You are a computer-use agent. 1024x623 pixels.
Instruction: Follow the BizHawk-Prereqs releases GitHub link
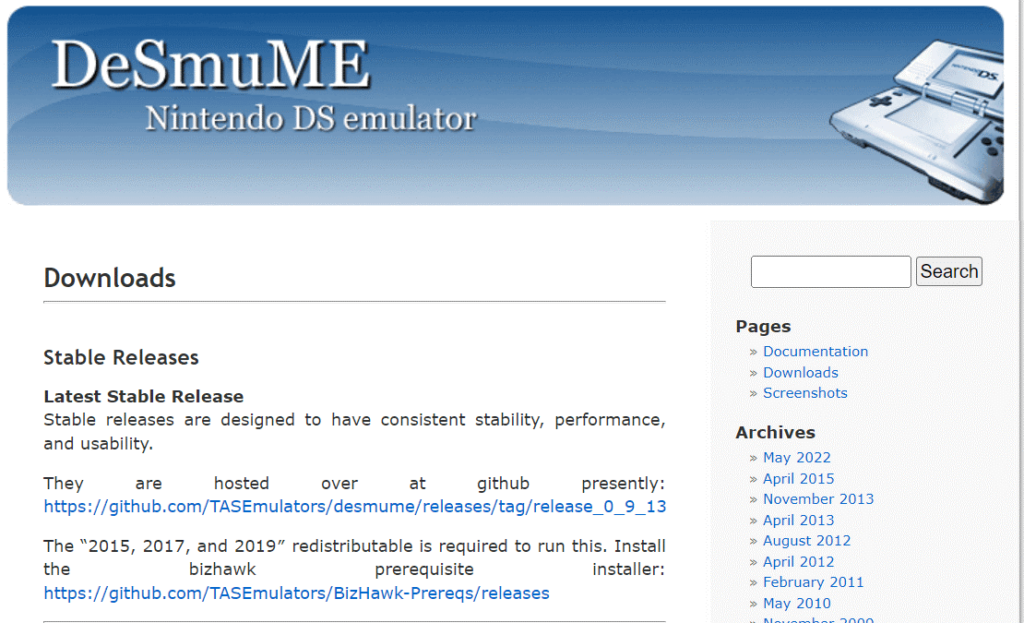(x=296, y=593)
